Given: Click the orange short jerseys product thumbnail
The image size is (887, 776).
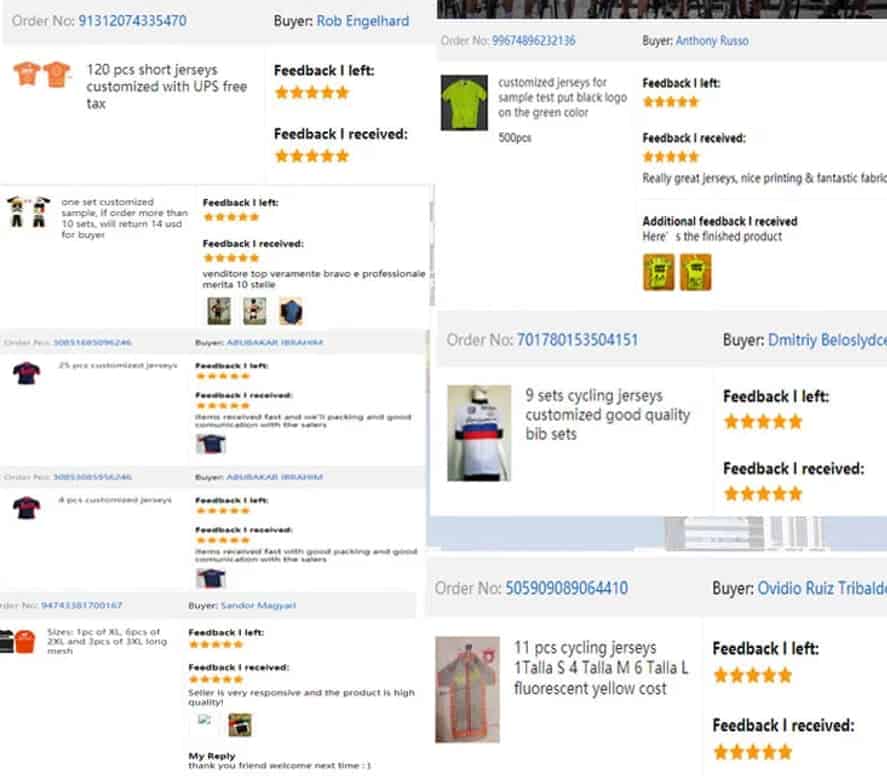Looking at the screenshot, I should pyautogui.click(x=42, y=74).
